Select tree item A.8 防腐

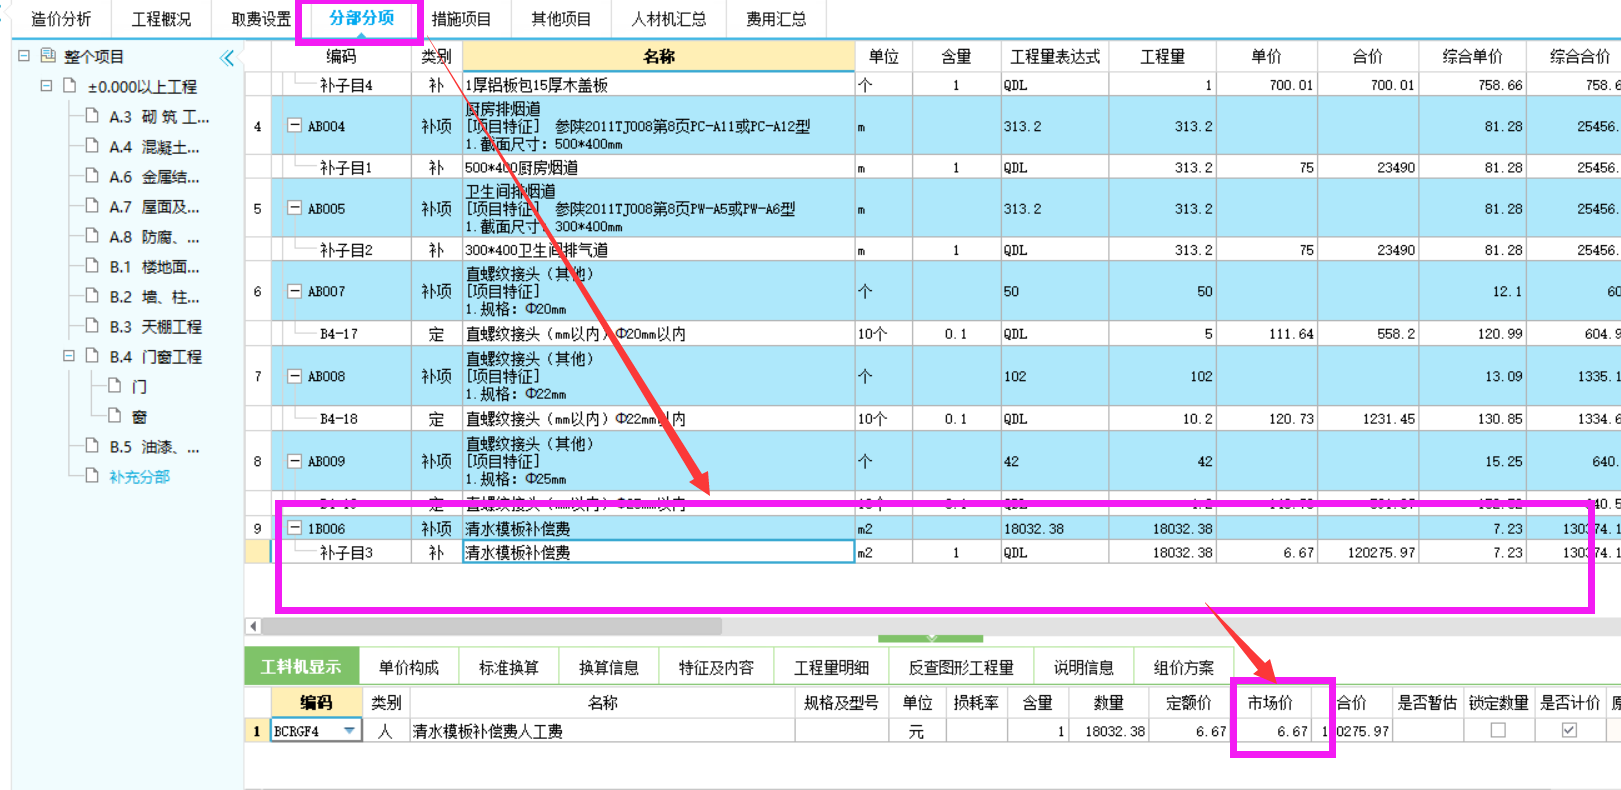154,237
